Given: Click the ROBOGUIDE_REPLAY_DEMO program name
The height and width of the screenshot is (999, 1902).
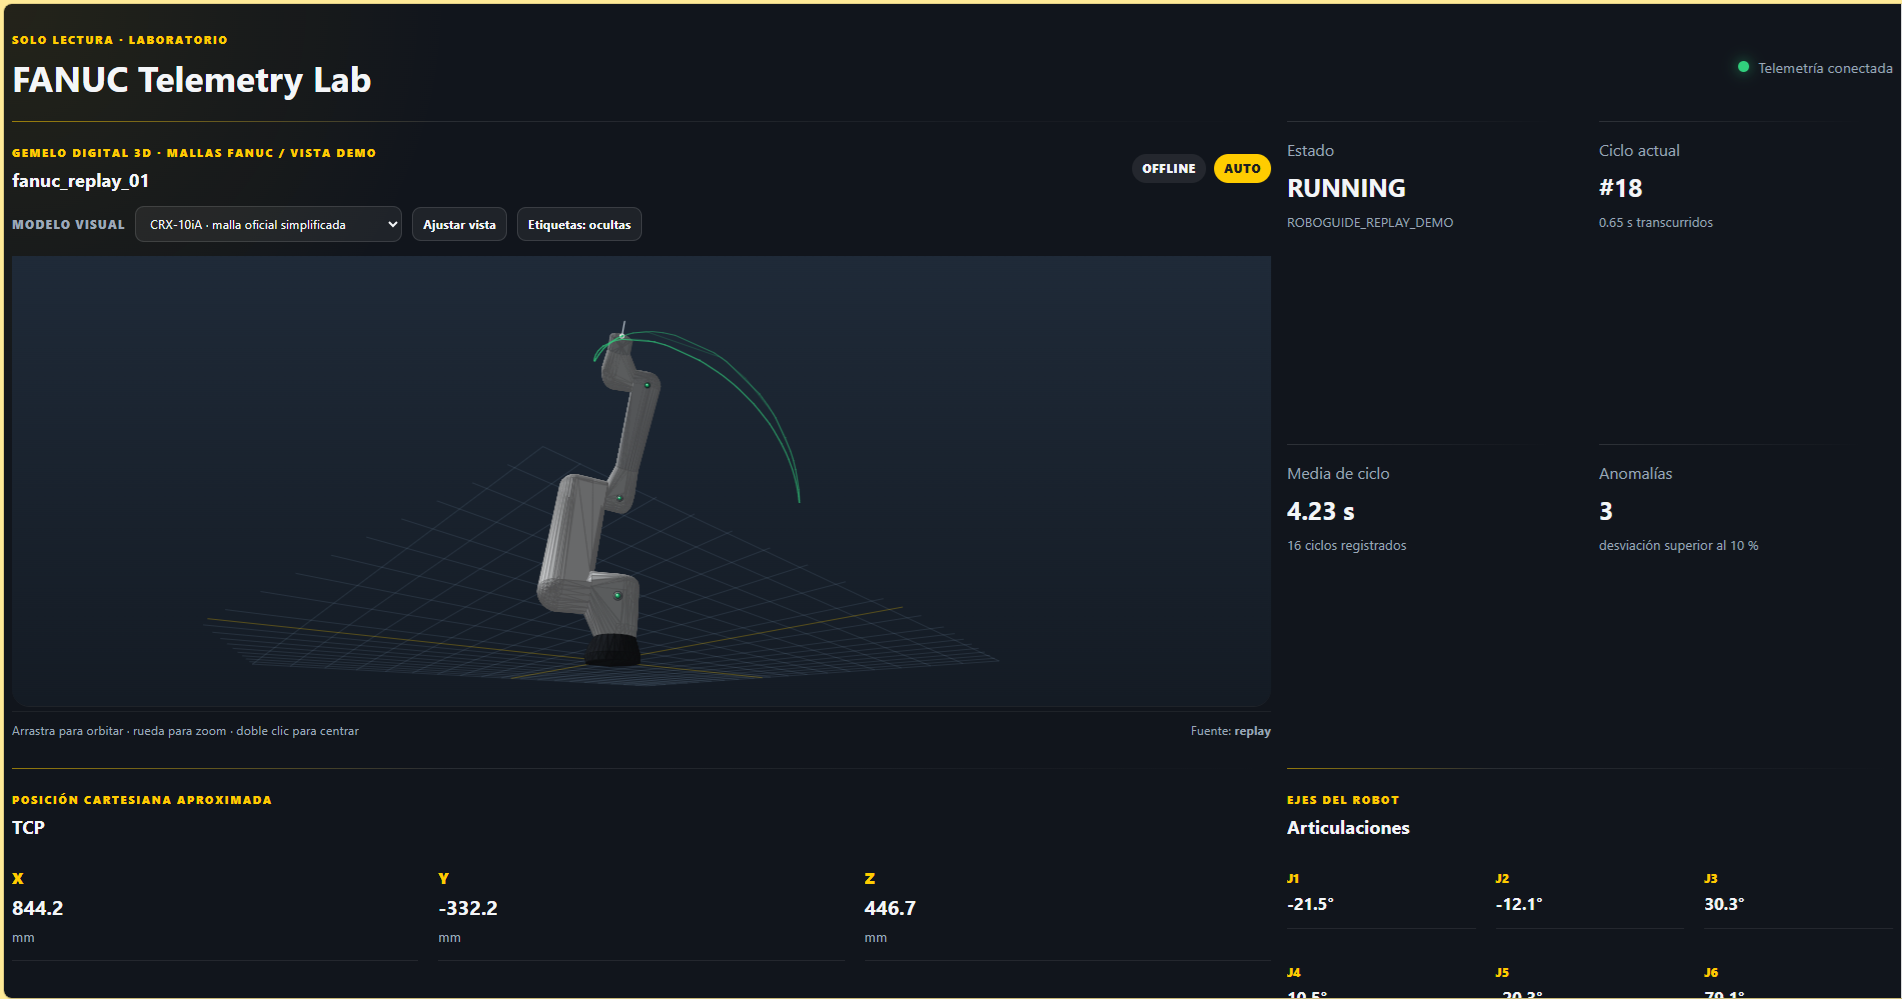Looking at the screenshot, I should coord(1370,223).
